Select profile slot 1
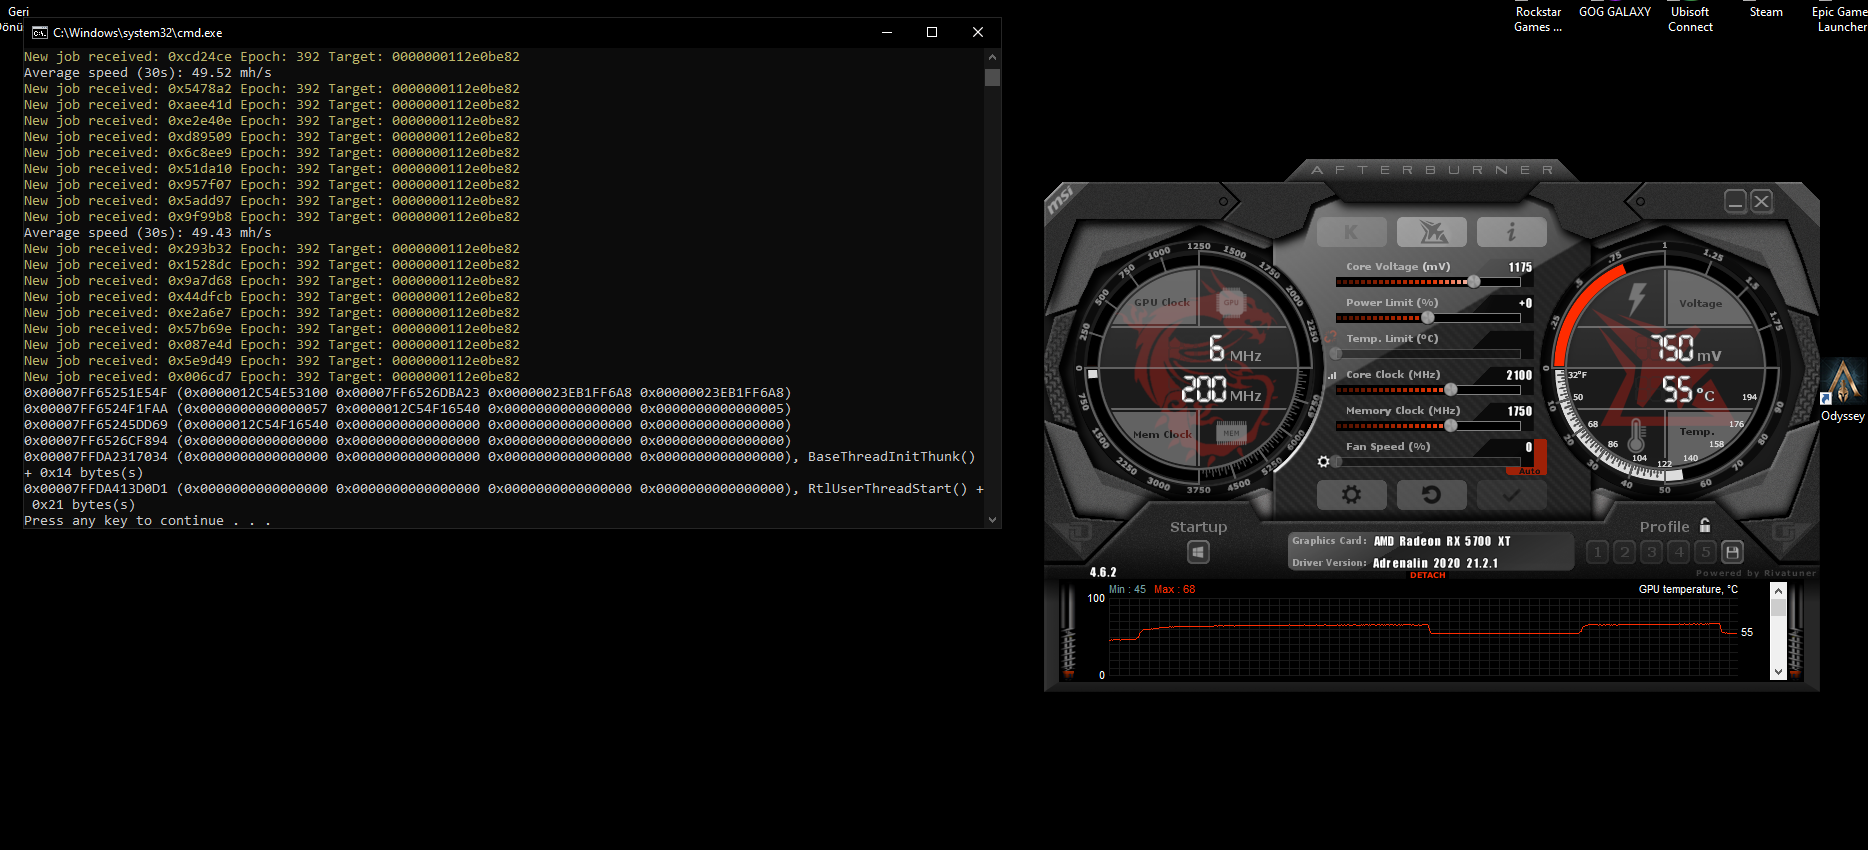 pyautogui.click(x=1598, y=552)
